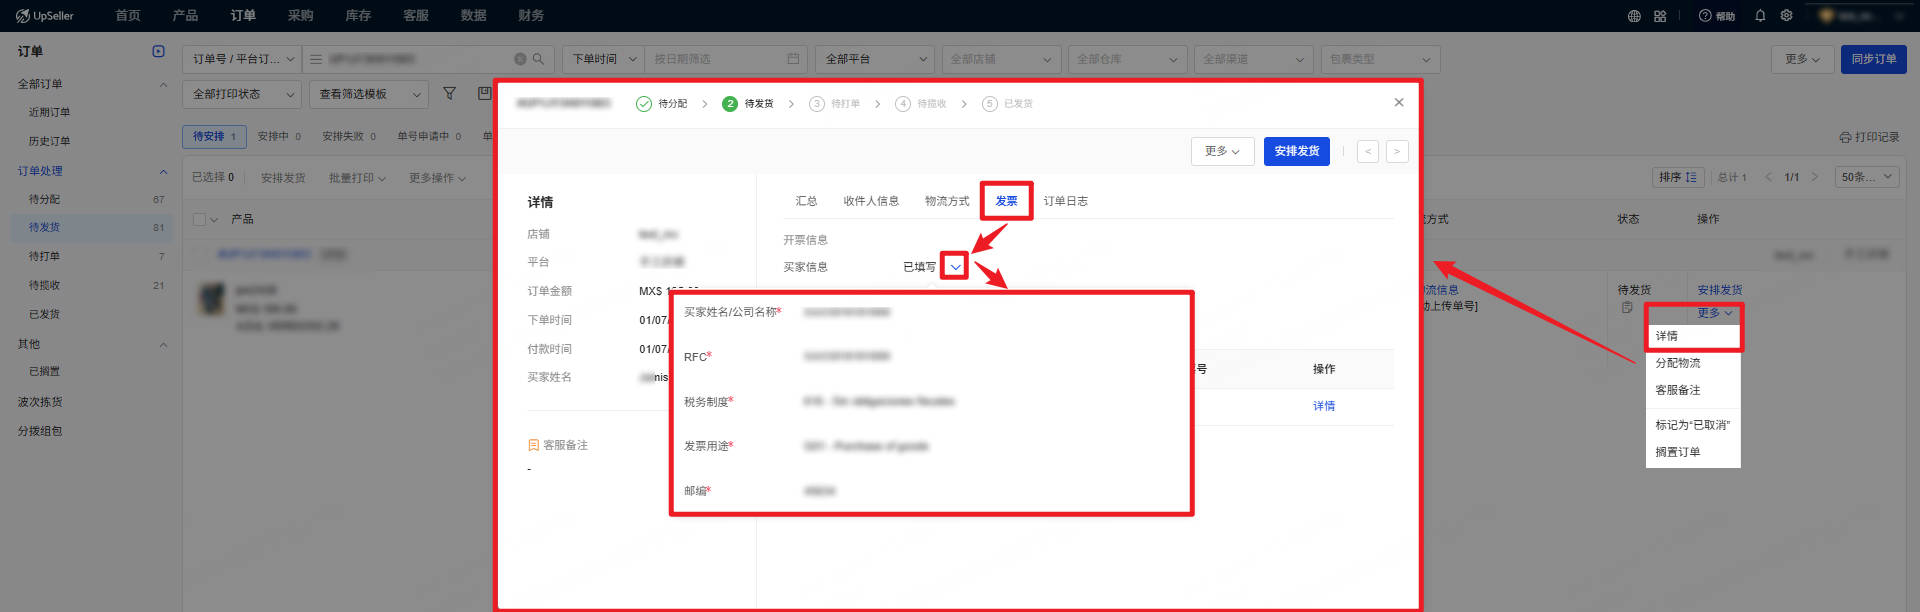Click the 打印记录 printer icon
The height and width of the screenshot is (612, 1920).
click(1845, 137)
